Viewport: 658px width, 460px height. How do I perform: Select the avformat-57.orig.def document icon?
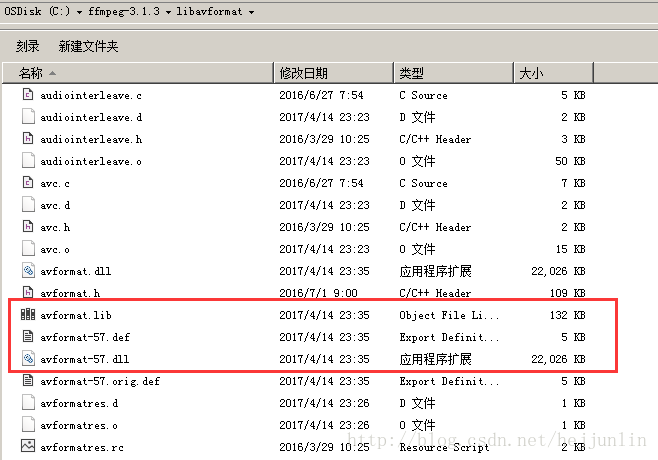pos(28,381)
